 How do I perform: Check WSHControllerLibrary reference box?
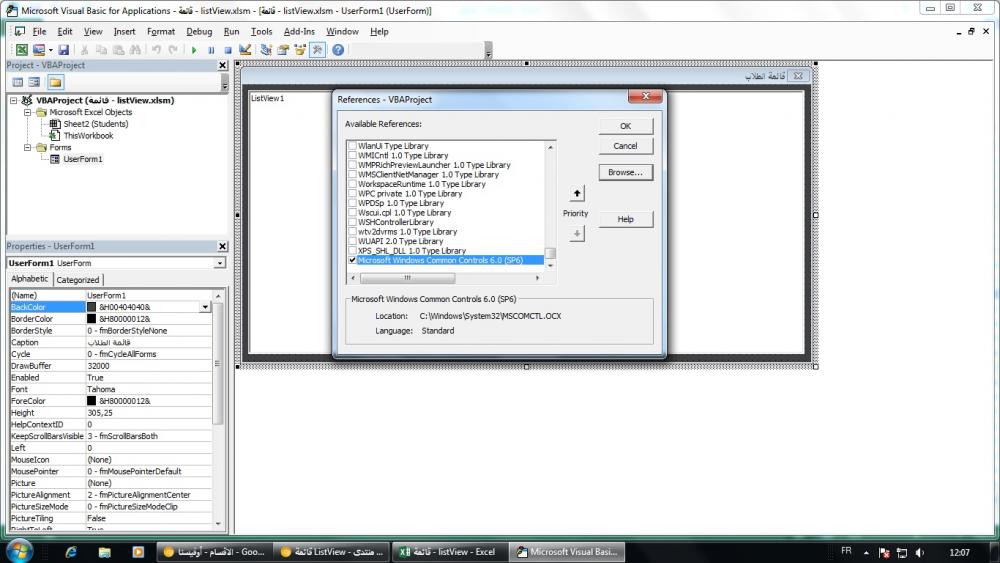click(352, 222)
